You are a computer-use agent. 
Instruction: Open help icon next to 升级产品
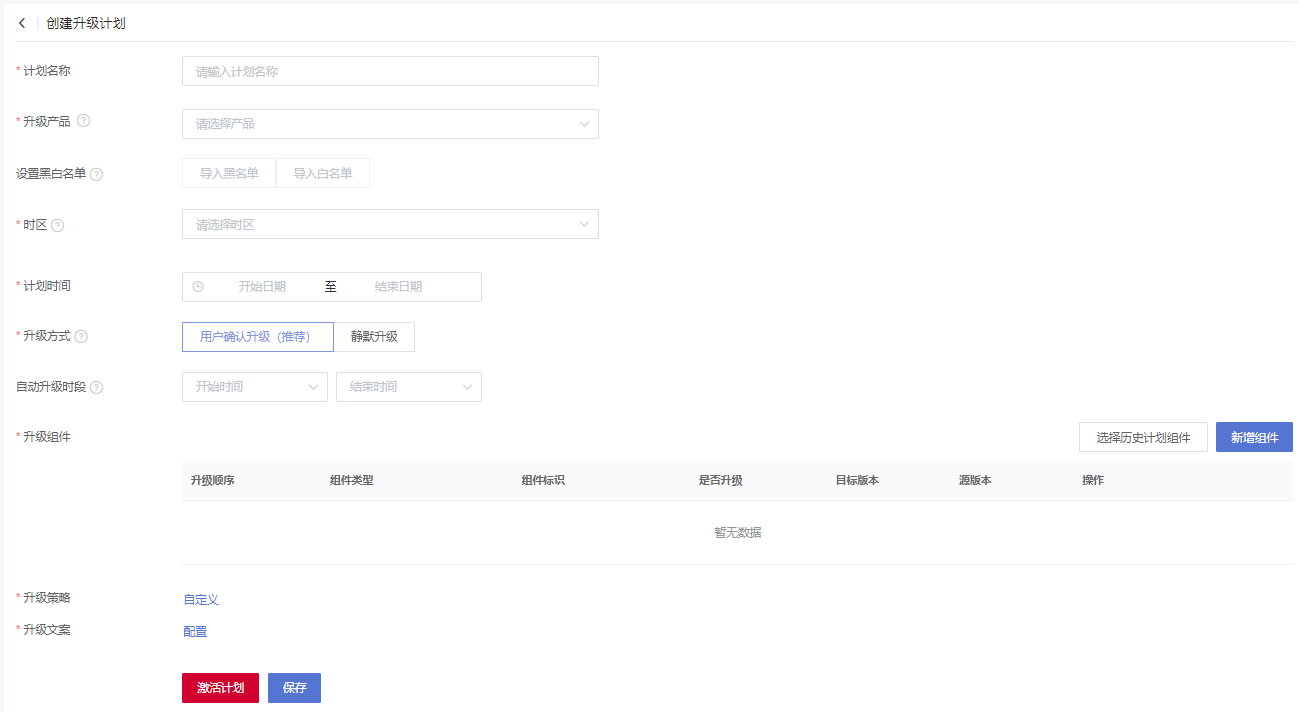coord(83,121)
